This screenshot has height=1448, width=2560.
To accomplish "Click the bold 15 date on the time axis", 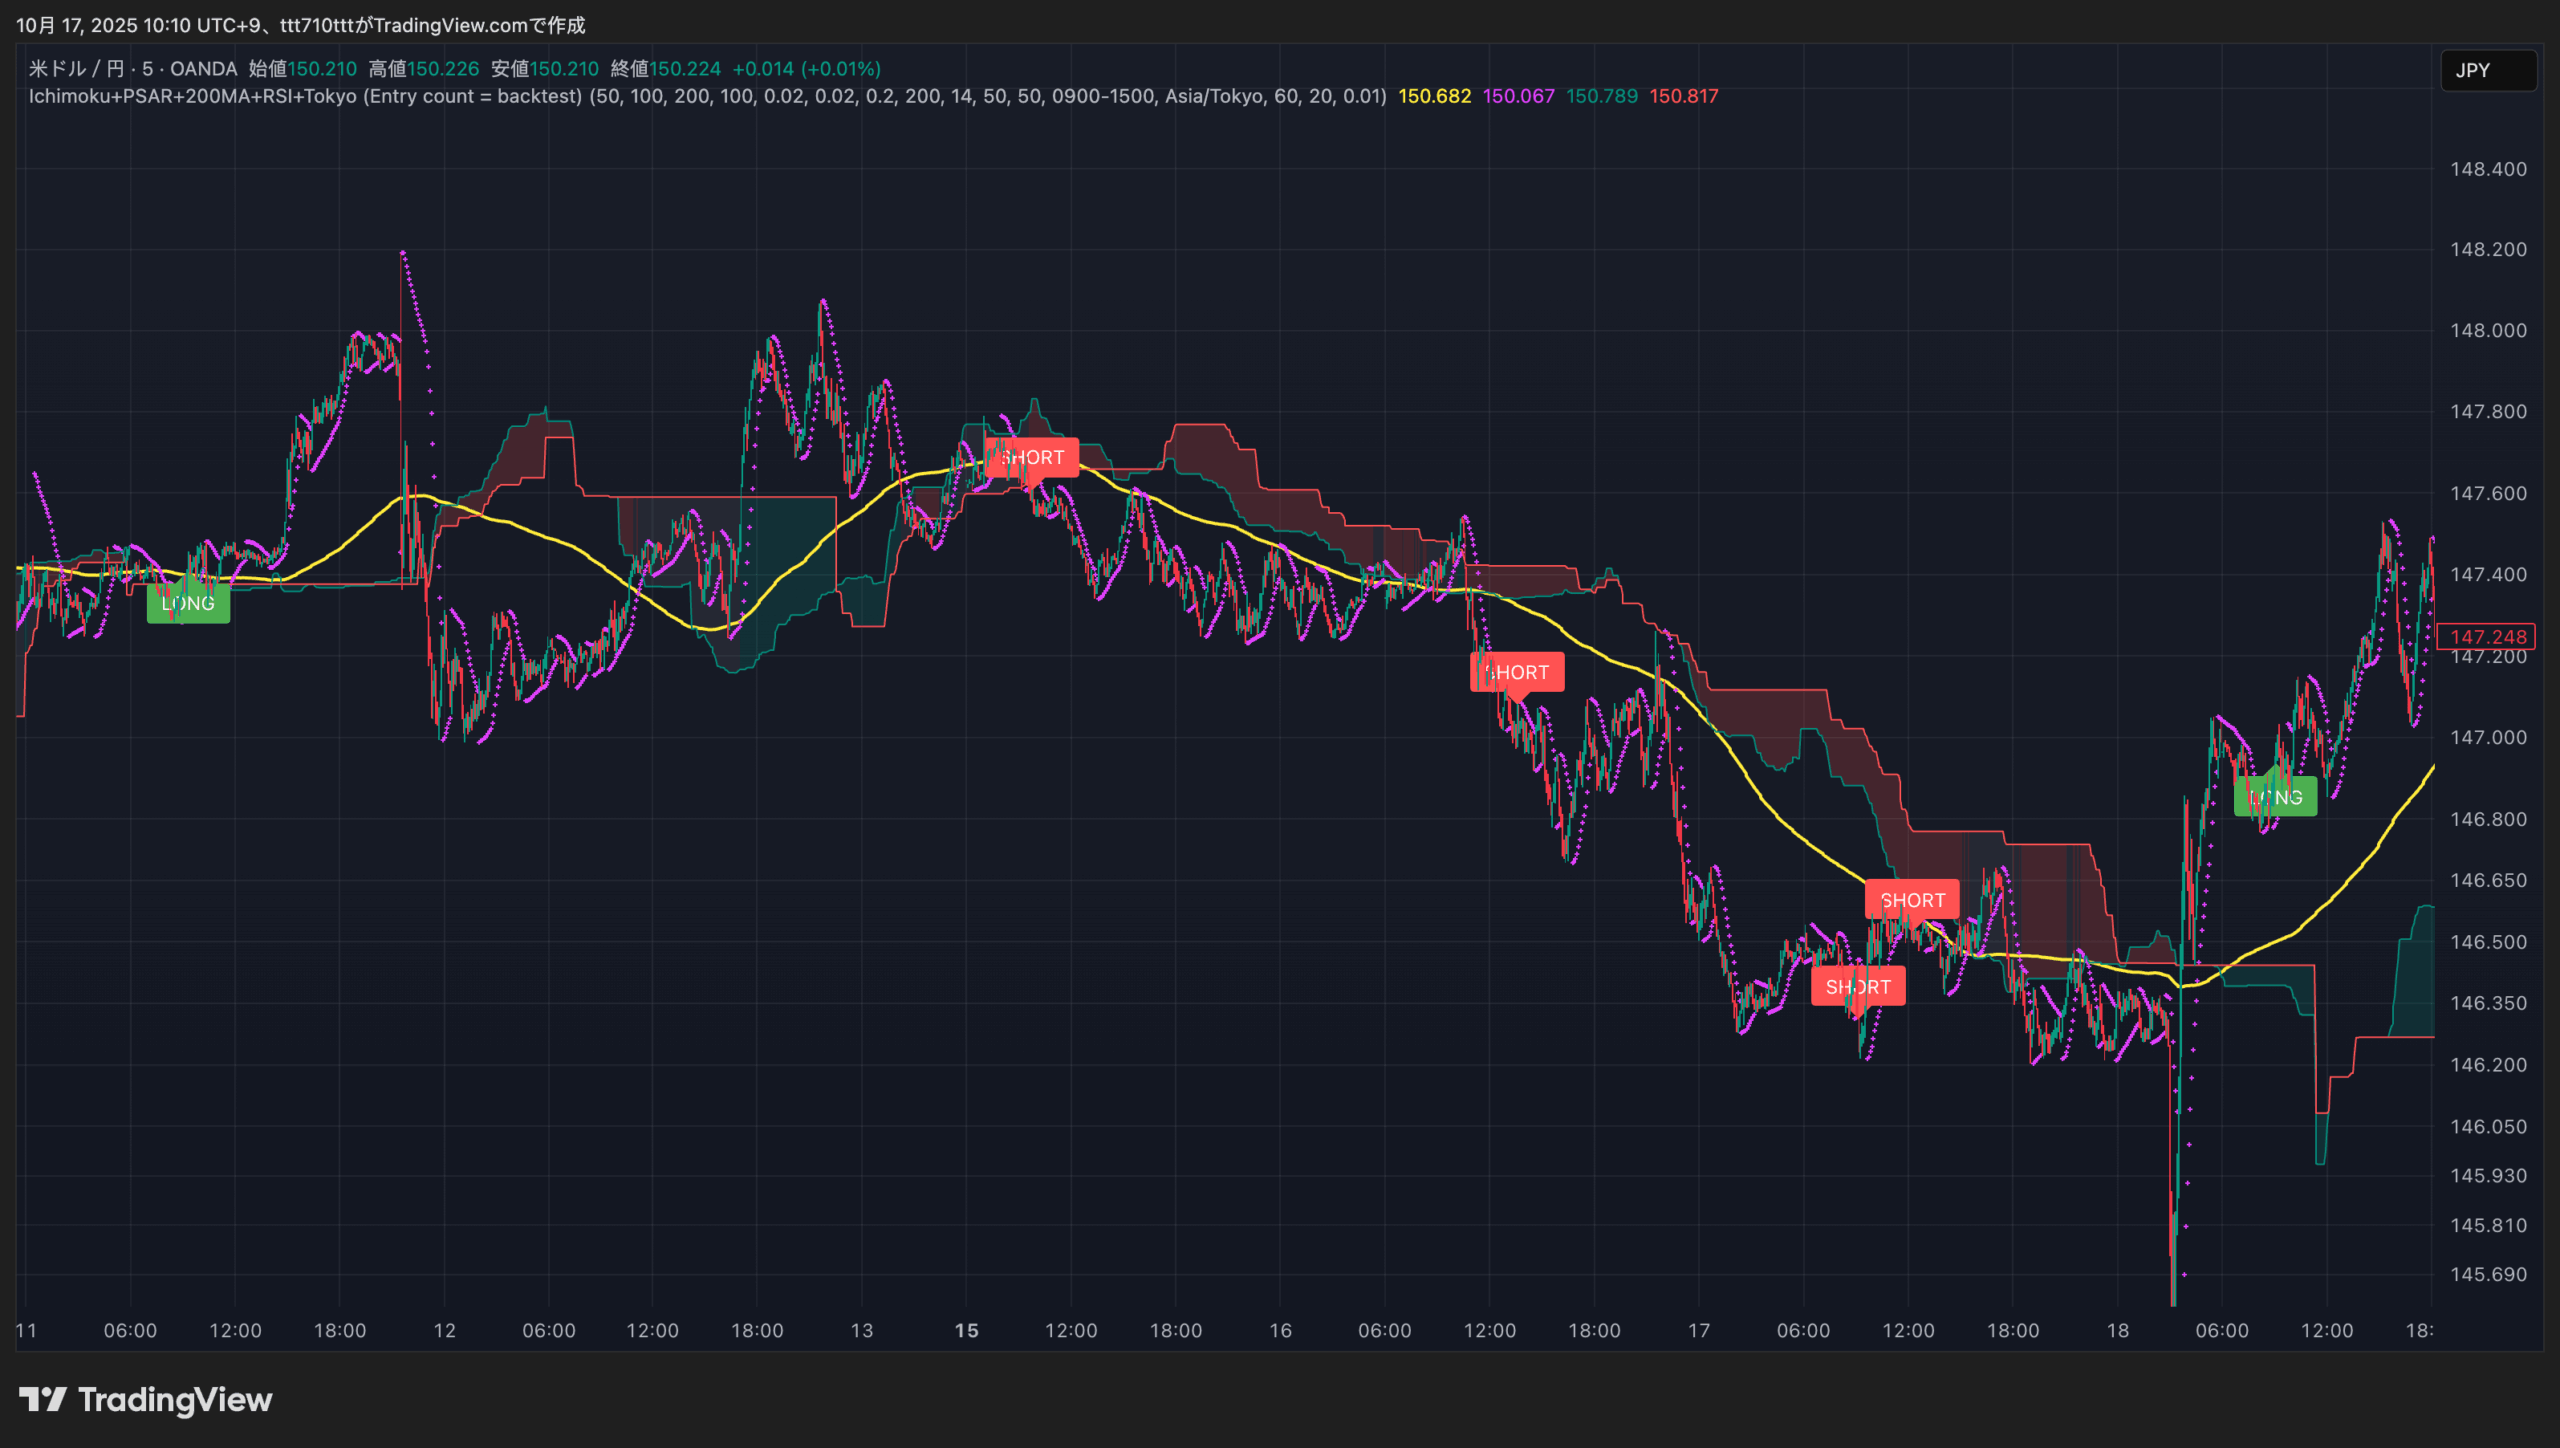I will pyautogui.click(x=966, y=1331).
